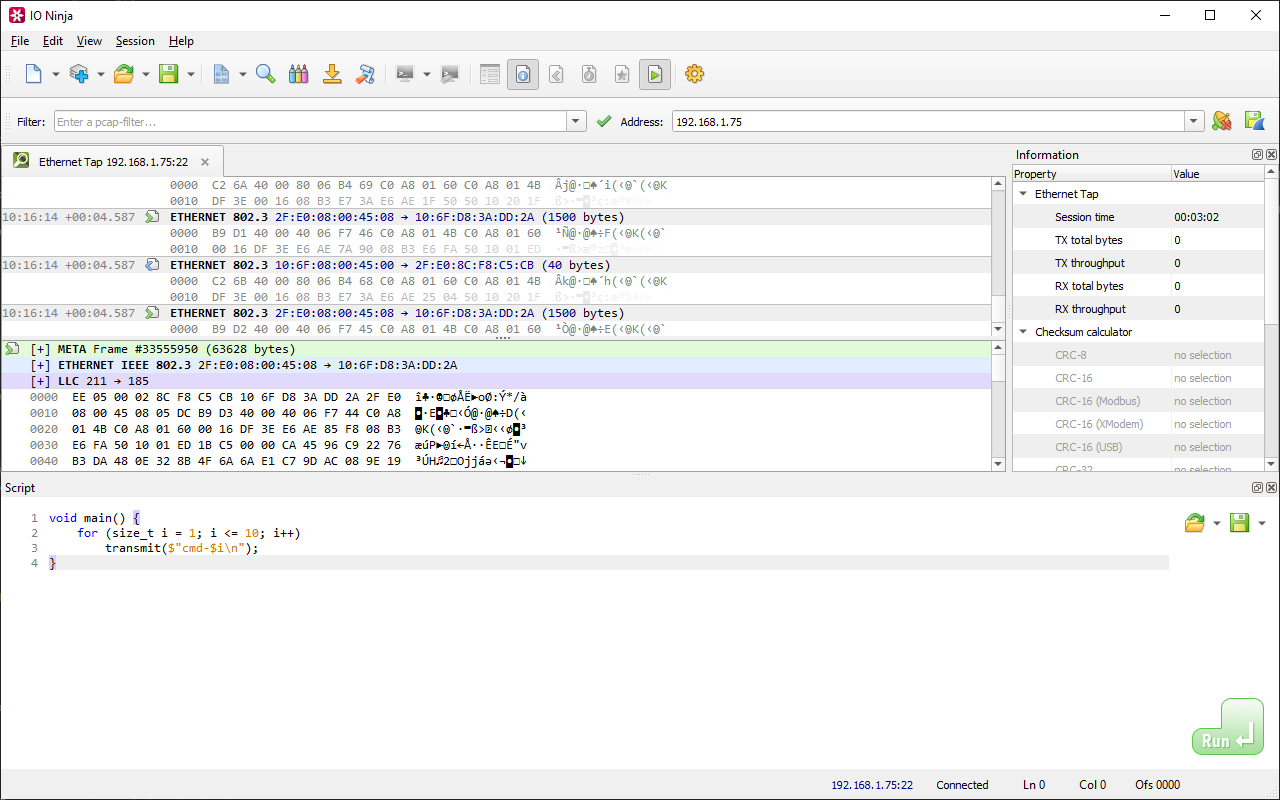1280x800 pixels.
Task: Click the disconnect capture icon near Address
Action: 1221,121
